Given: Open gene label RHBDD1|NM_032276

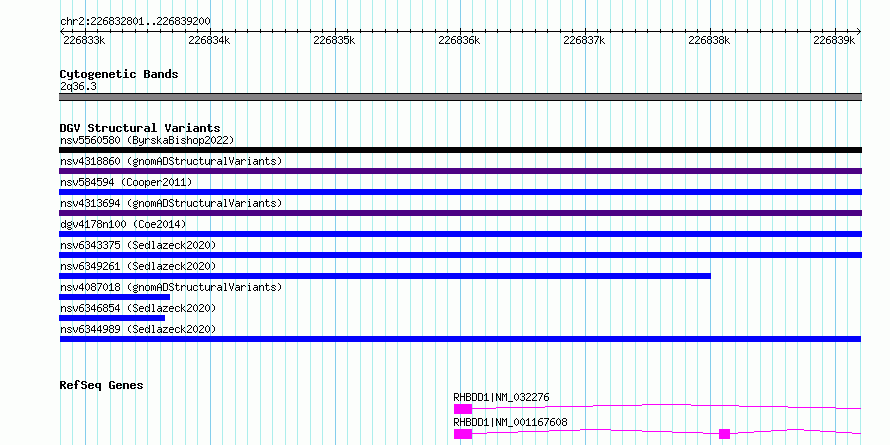Looking at the screenshot, I should coord(501,397).
